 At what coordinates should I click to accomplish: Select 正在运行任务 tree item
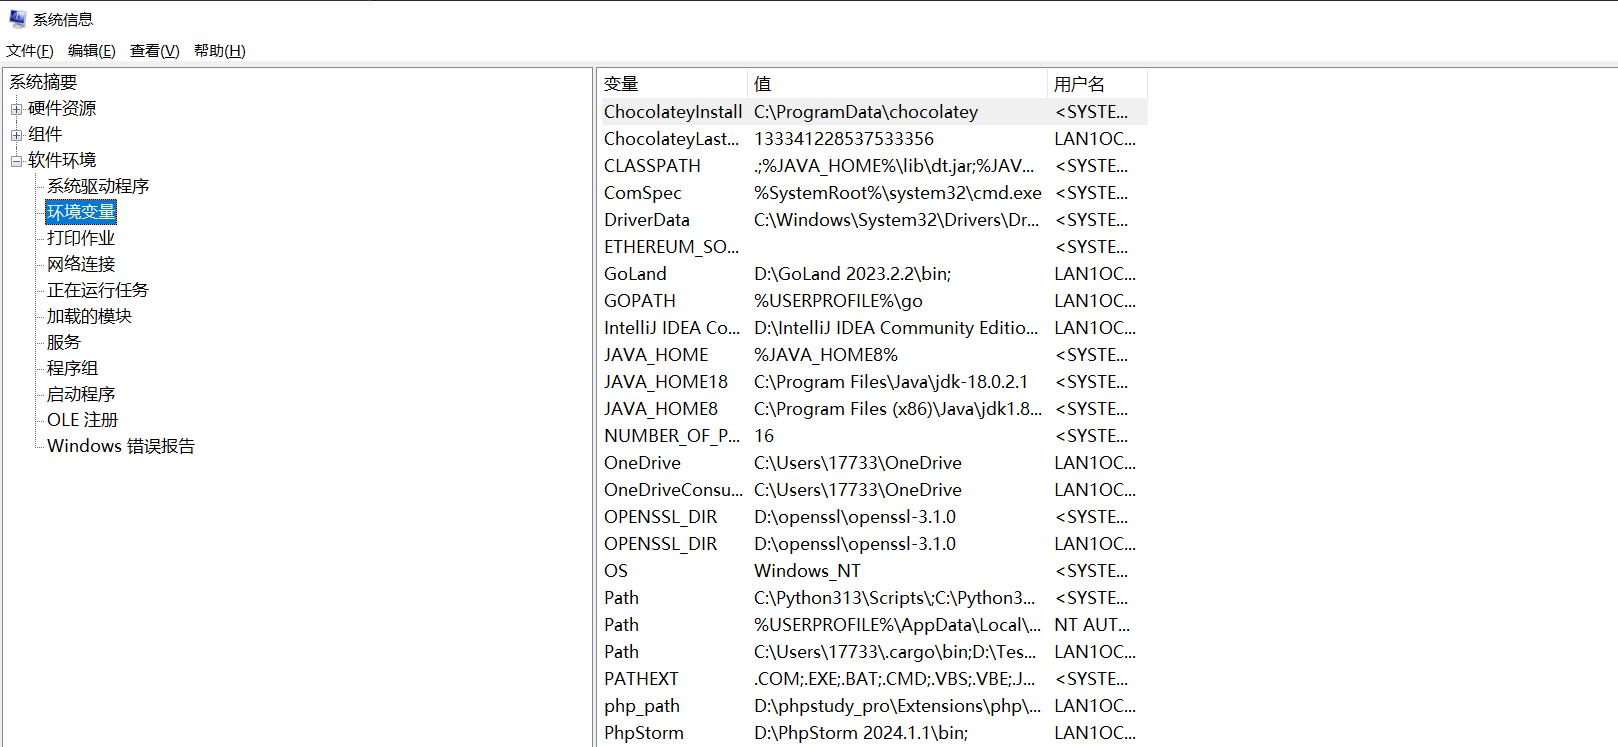point(97,290)
